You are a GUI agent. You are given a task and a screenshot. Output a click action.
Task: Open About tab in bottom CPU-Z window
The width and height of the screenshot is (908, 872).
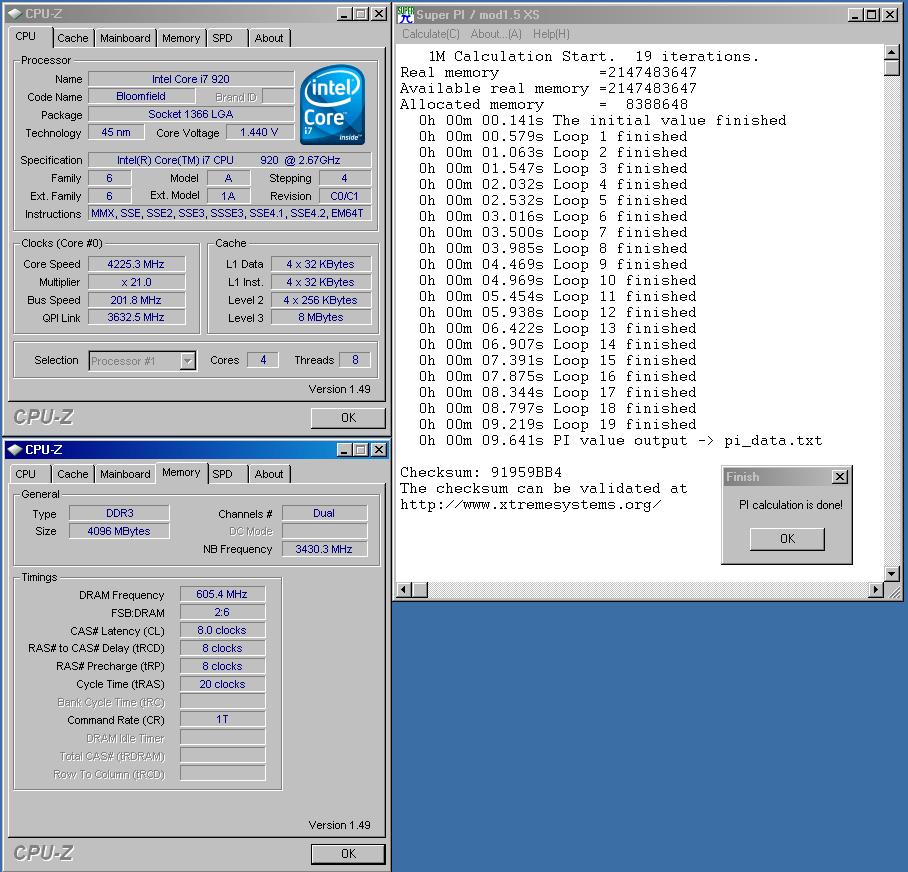point(269,474)
